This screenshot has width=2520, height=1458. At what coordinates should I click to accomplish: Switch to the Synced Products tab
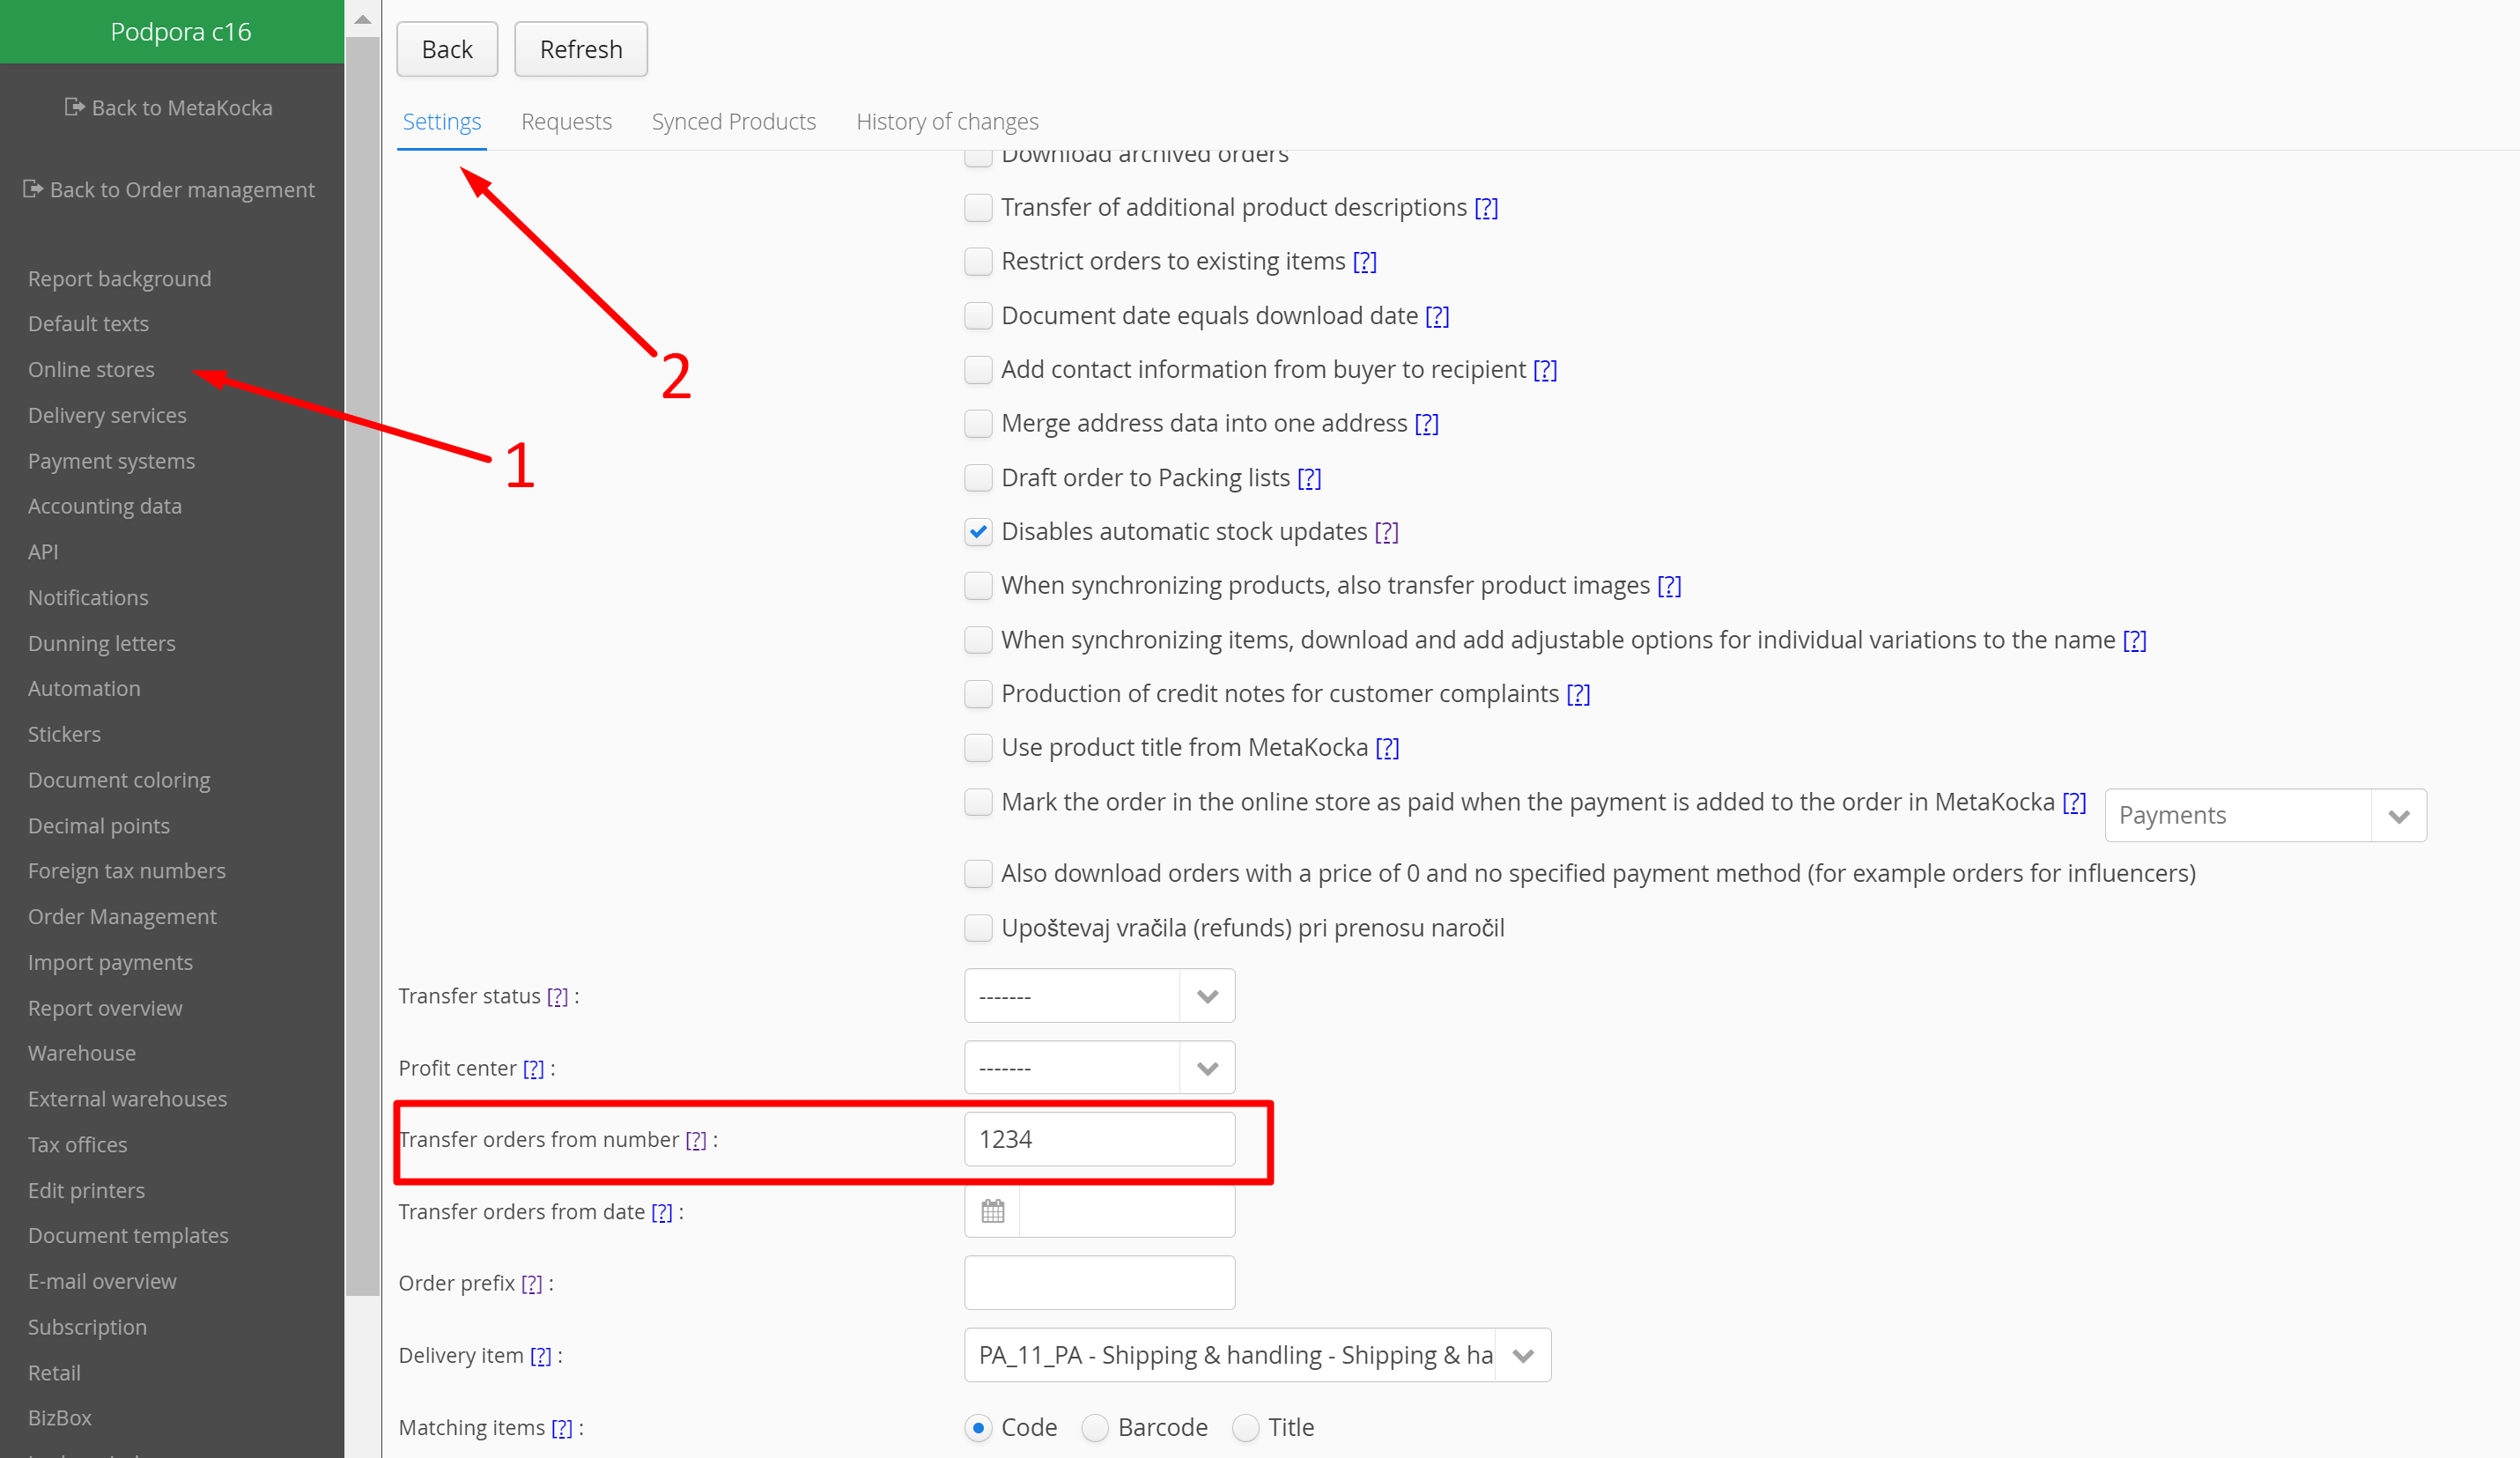click(733, 121)
